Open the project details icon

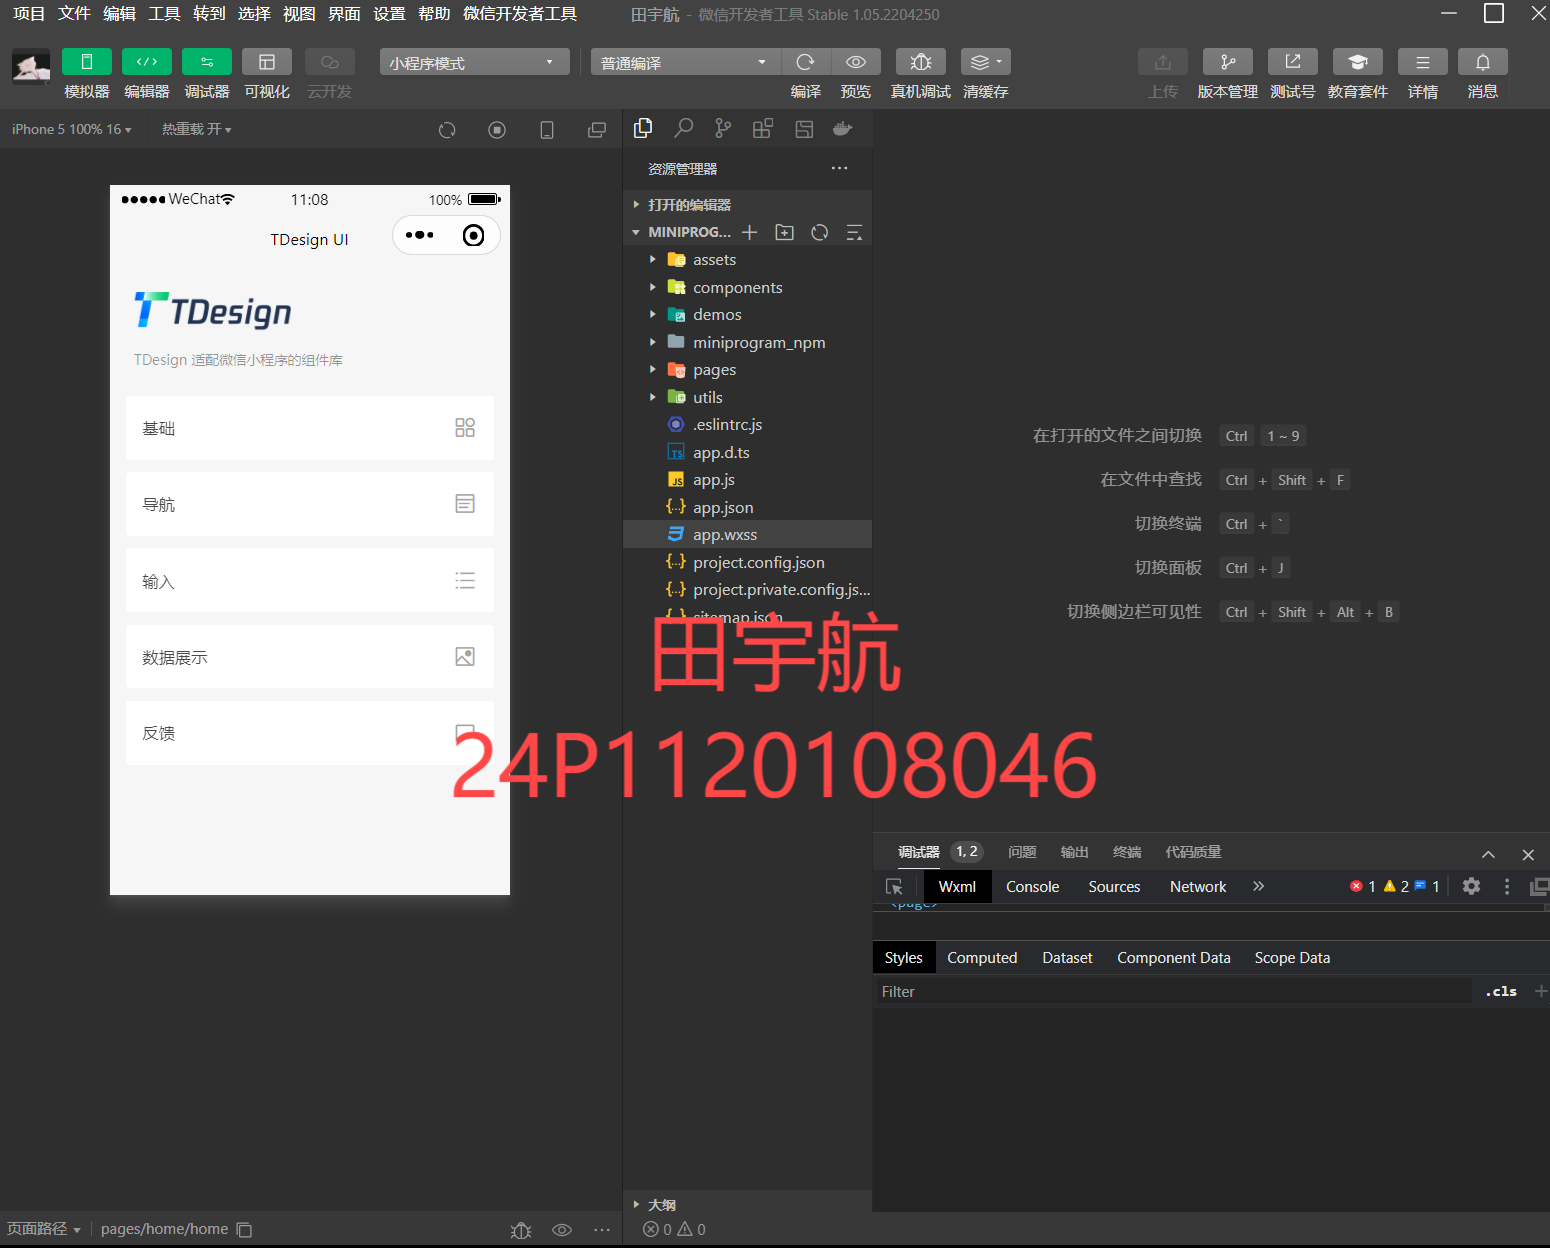[x=1423, y=62]
